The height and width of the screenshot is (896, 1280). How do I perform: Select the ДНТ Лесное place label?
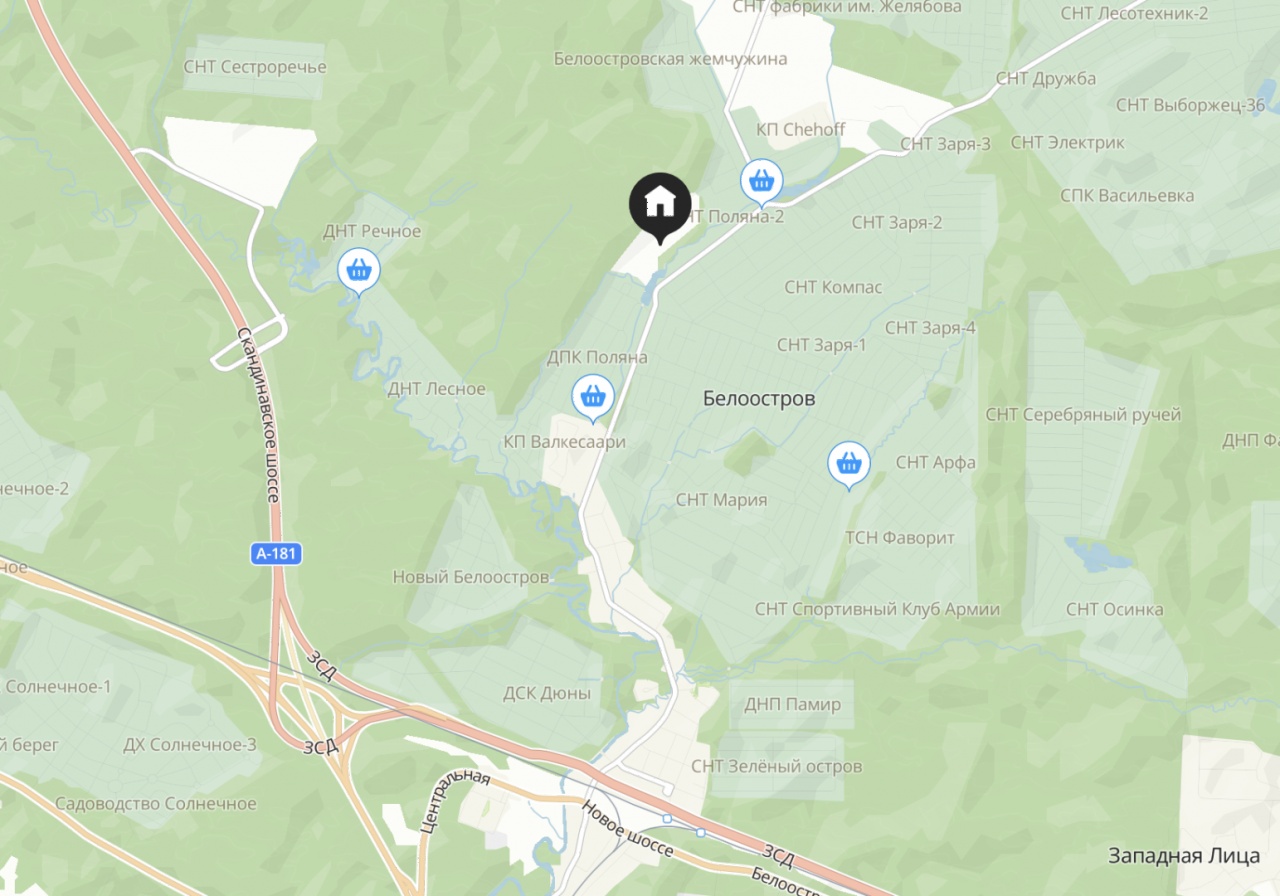click(436, 389)
